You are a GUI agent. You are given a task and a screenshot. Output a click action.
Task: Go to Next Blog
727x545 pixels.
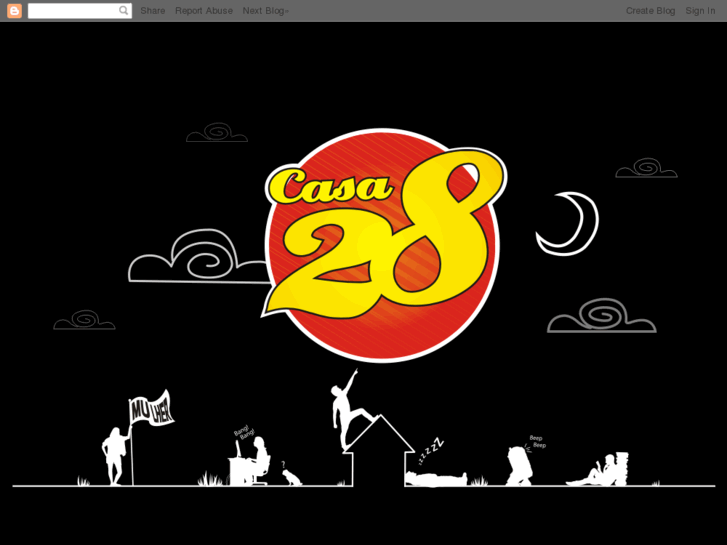click(265, 11)
